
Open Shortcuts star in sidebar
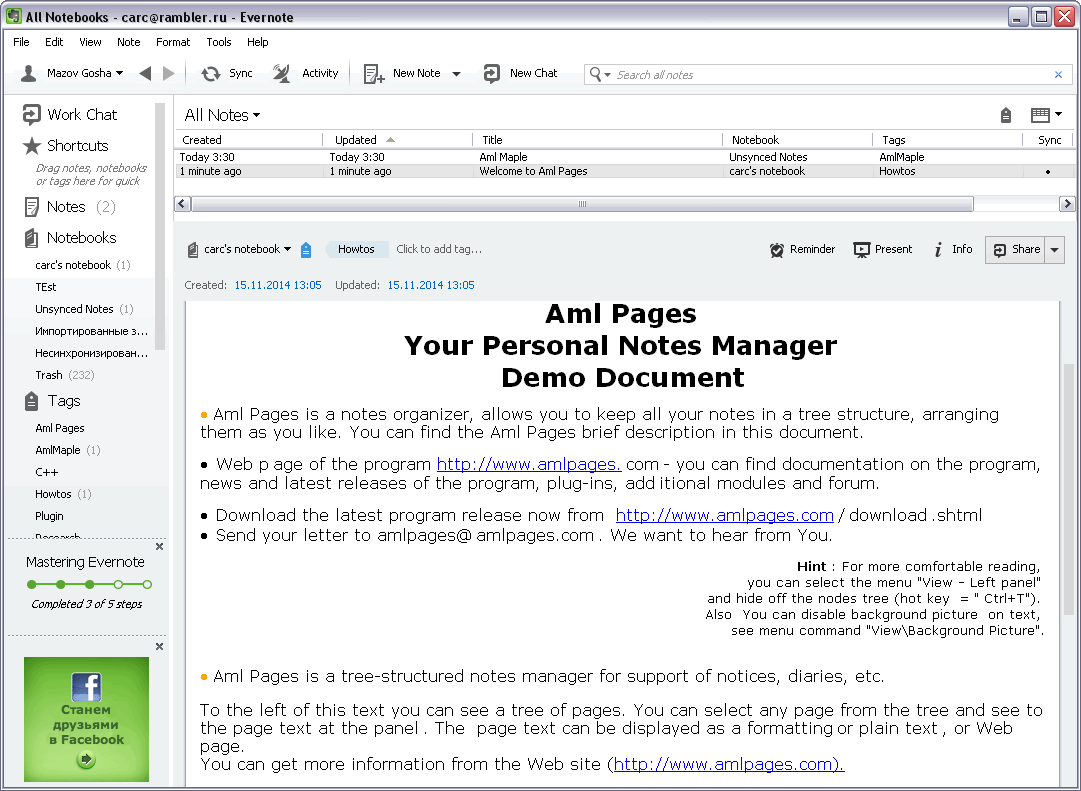click(x=65, y=146)
